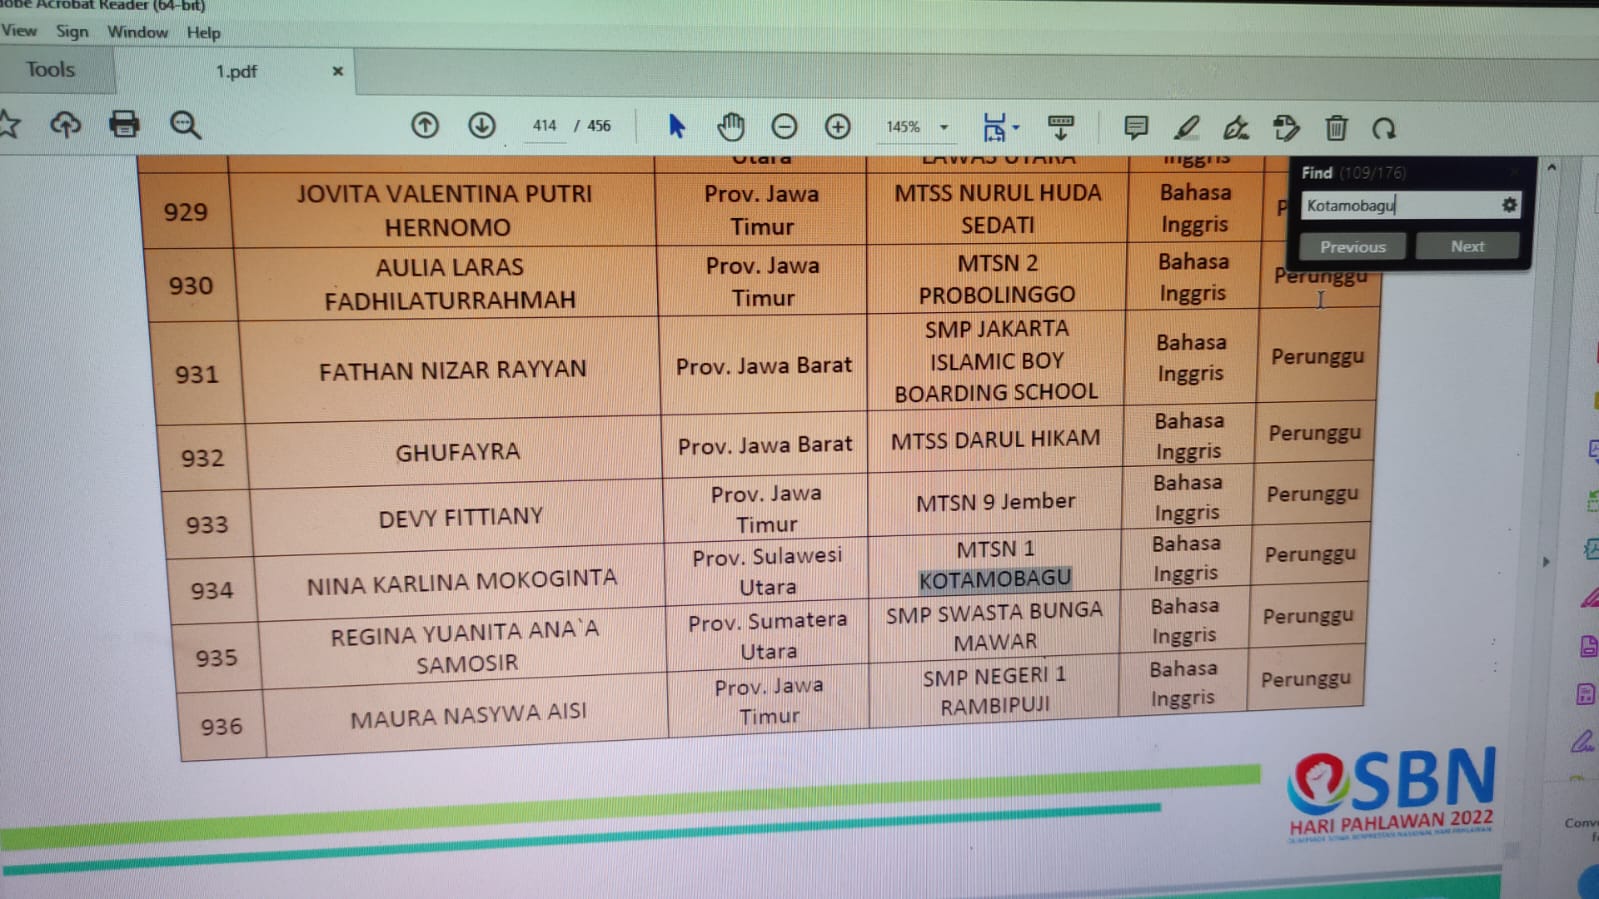Screen dimensions: 1599x899
Task: Click the zoom out minus icon
Action: (784, 127)
